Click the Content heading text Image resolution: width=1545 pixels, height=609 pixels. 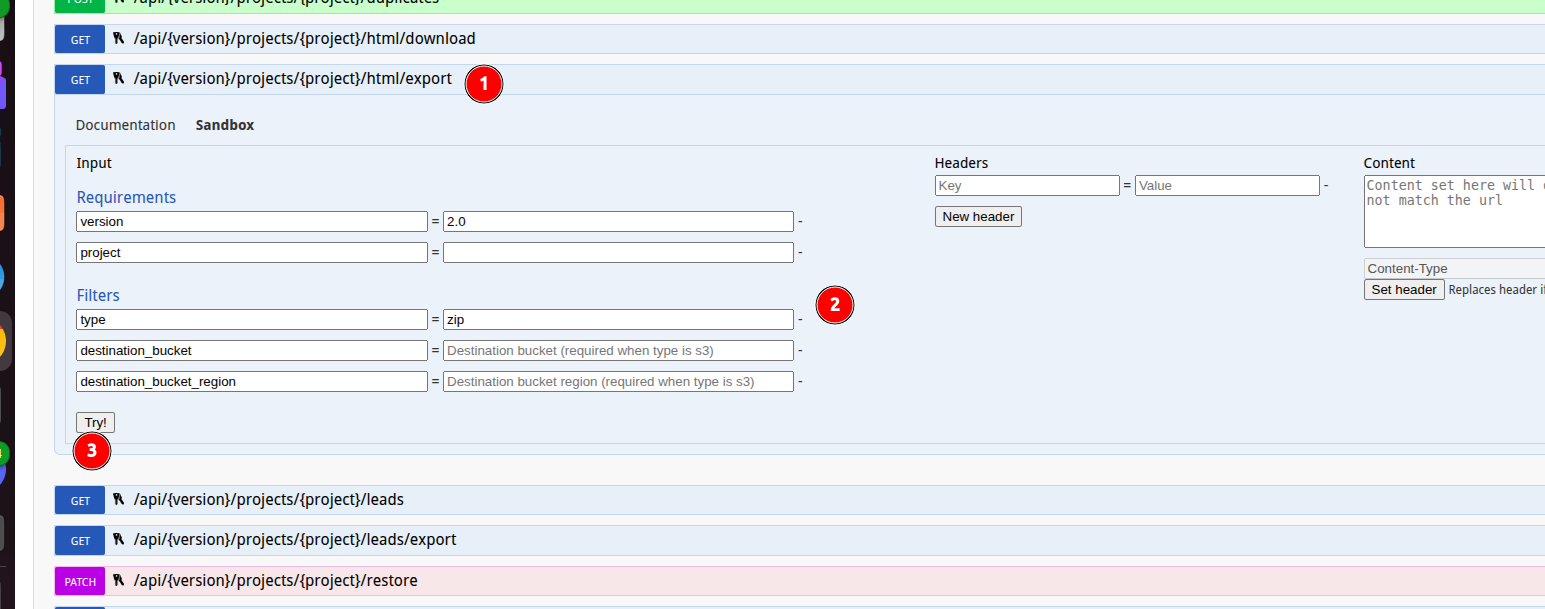point(1389,163)
